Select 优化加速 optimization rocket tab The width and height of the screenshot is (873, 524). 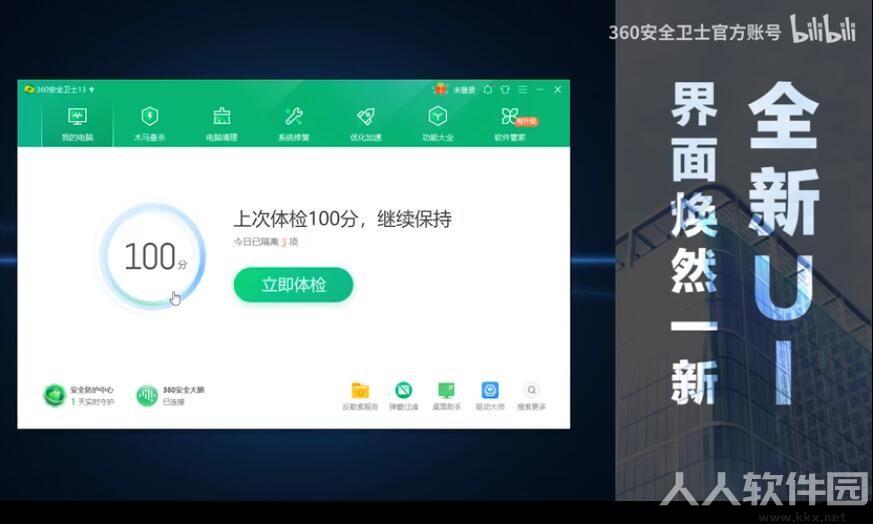pyautogui.click(x=366, y=124)
